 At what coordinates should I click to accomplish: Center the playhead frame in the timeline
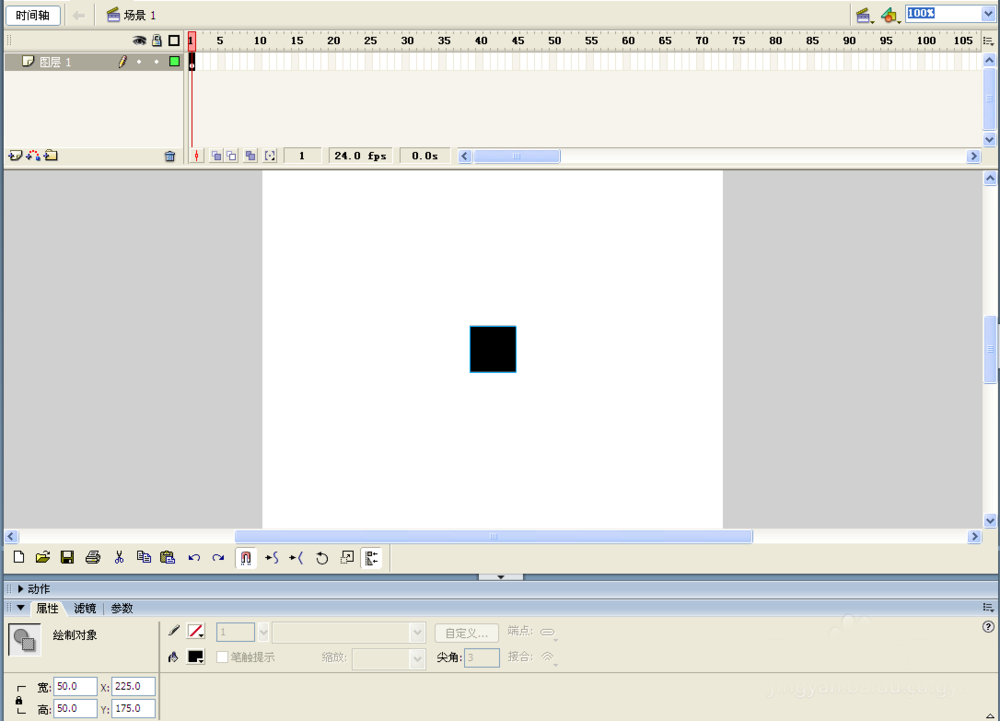(x=196, y=156)
